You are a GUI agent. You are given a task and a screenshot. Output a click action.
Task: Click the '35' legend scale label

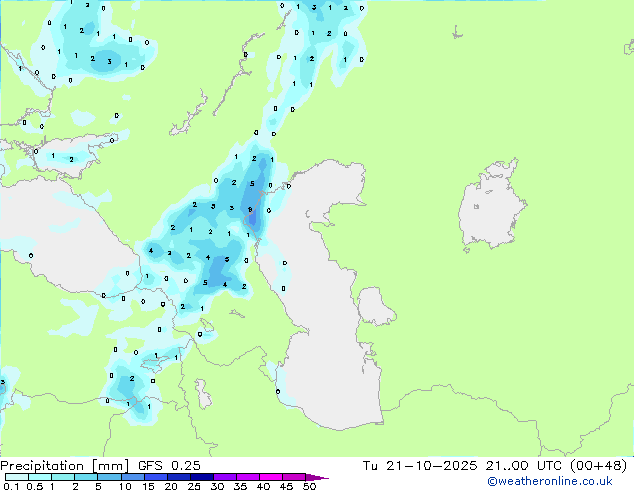pos(240,486)
